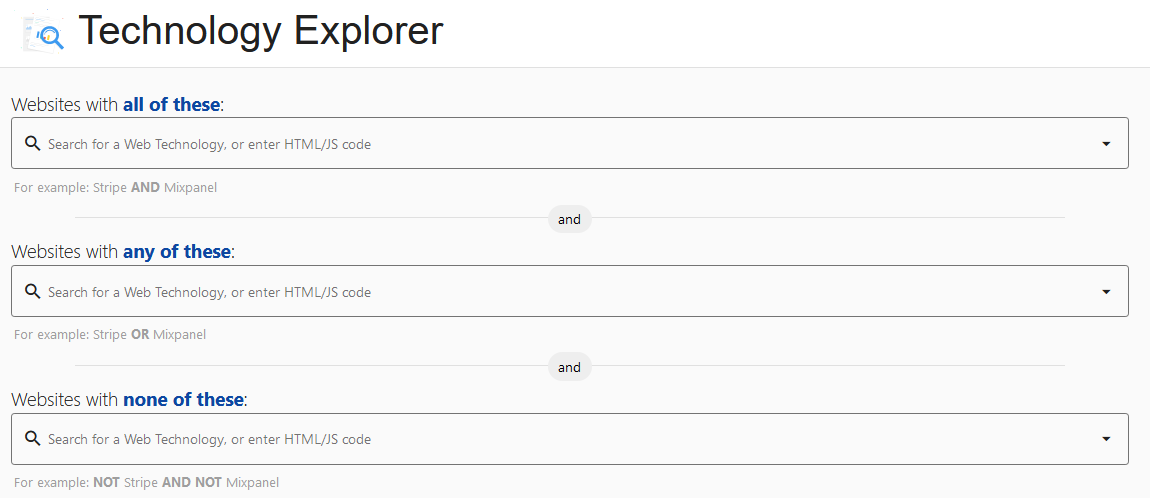1150x498 pixels.
Task: Click the 'all of these' bold label
Action: tap(172, 105)
